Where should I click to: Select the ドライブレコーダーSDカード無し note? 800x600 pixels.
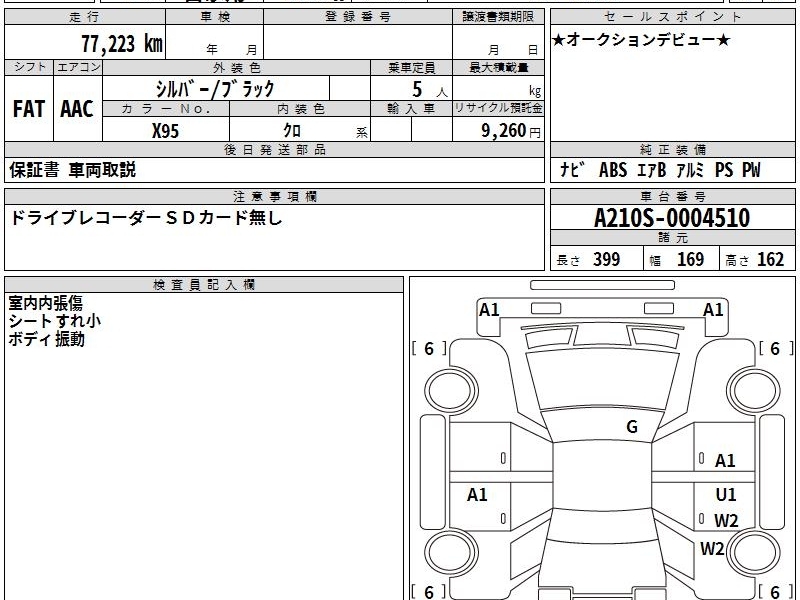click(x=146, y=218)
